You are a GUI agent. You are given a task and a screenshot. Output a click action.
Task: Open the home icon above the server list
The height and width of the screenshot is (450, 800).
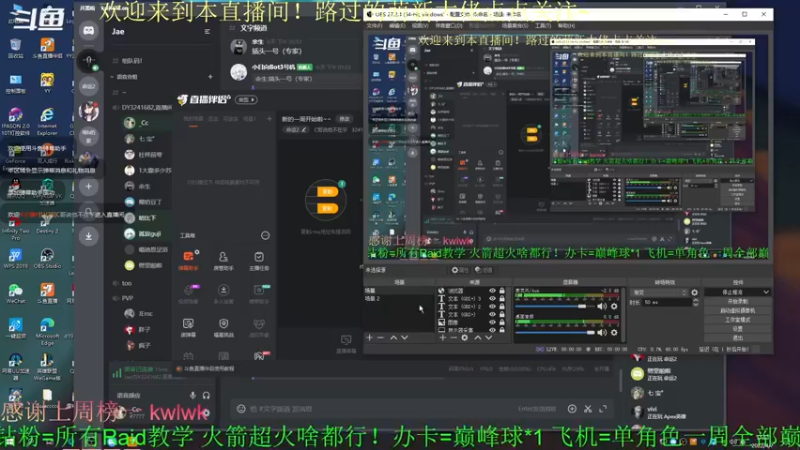coord(88,31)
